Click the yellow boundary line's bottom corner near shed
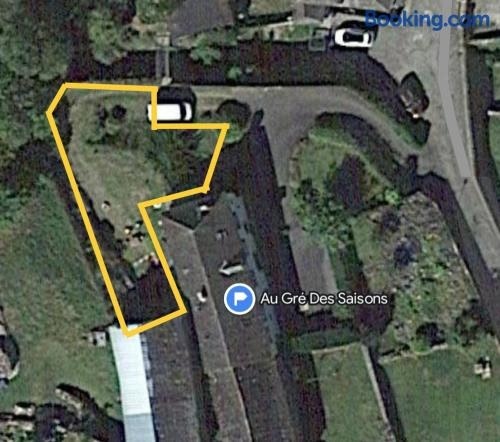This screenshot has height=442, width=500. point(128,332)
